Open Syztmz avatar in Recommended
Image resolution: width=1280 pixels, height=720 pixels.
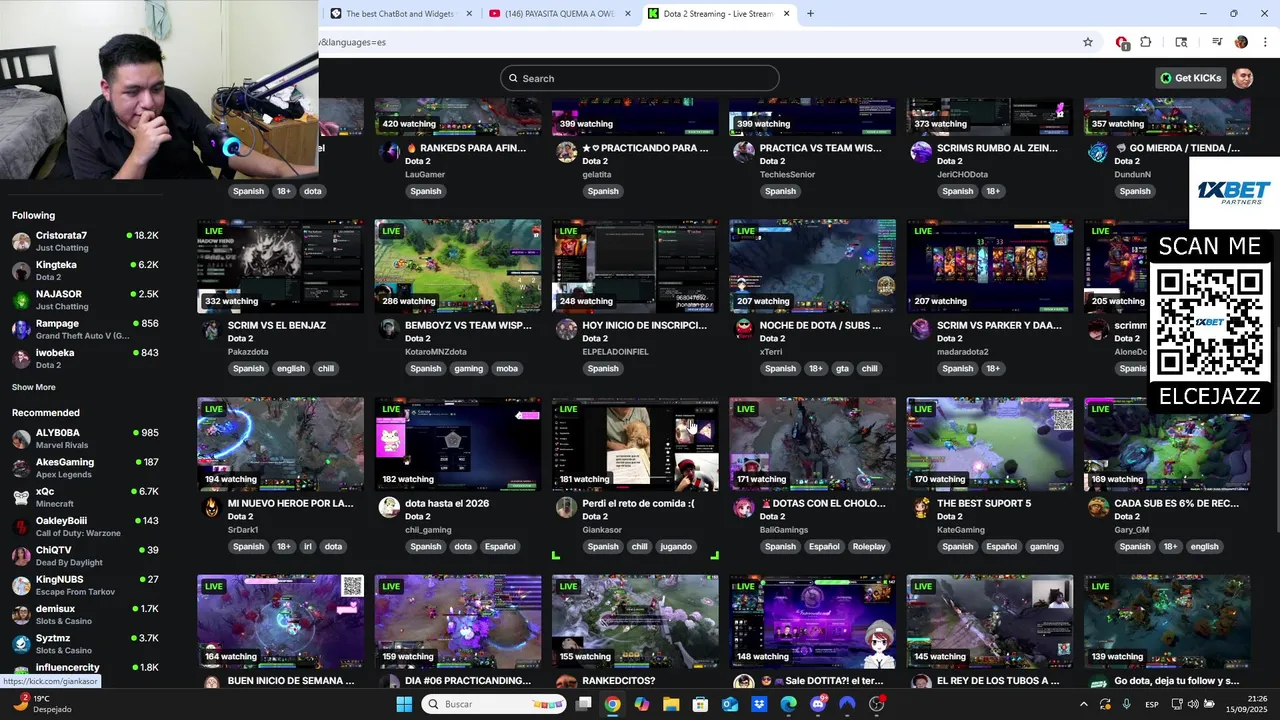coord(21,643)
